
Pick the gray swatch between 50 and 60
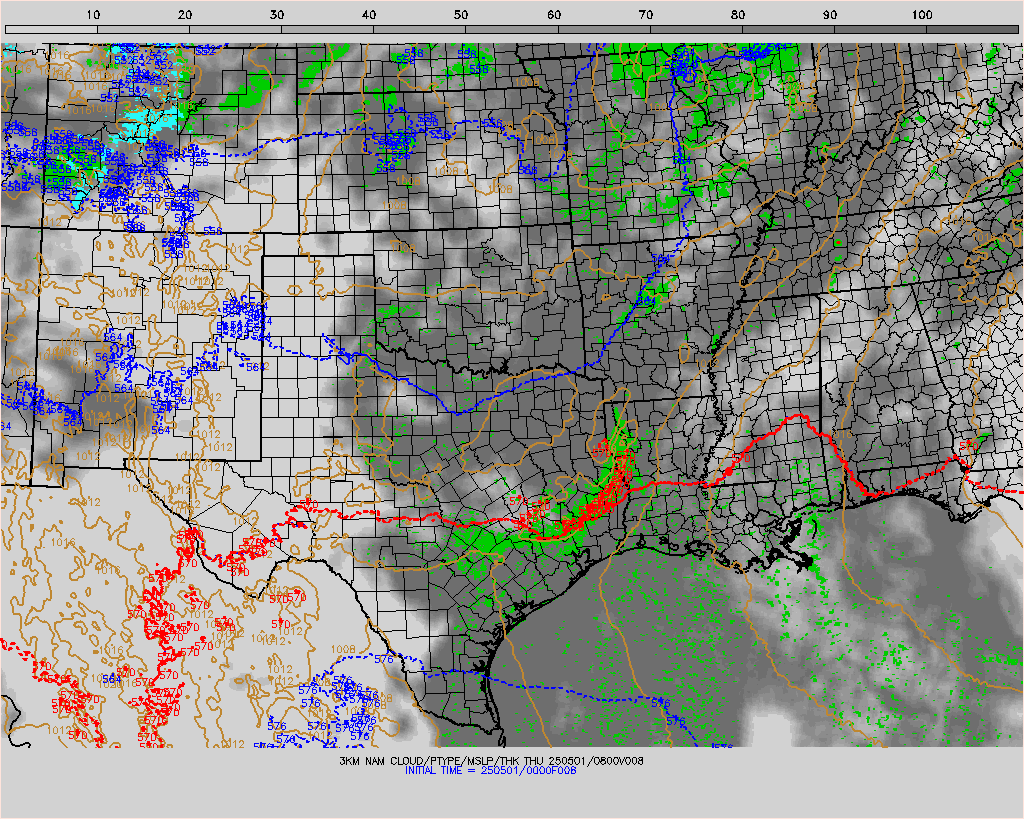click(x=512, y=29)
